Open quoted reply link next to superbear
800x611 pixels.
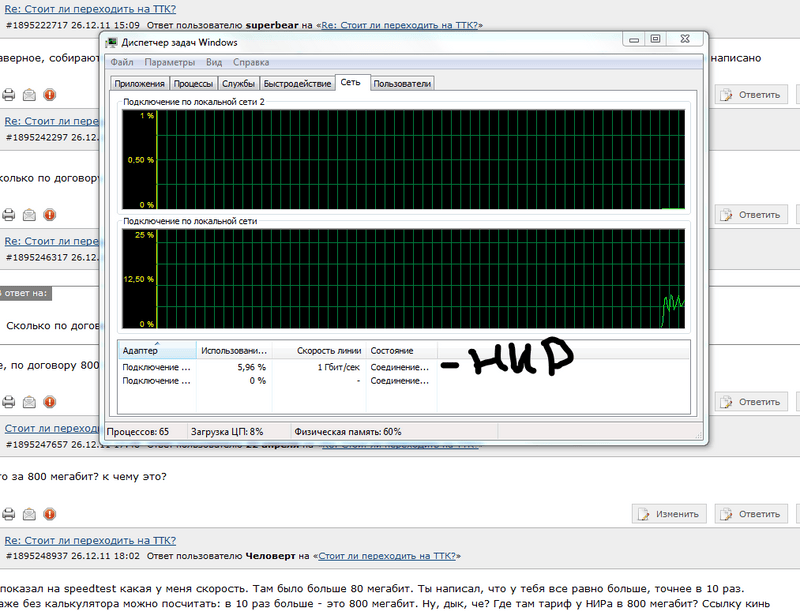pyautogui.click(x=400, y=25)
